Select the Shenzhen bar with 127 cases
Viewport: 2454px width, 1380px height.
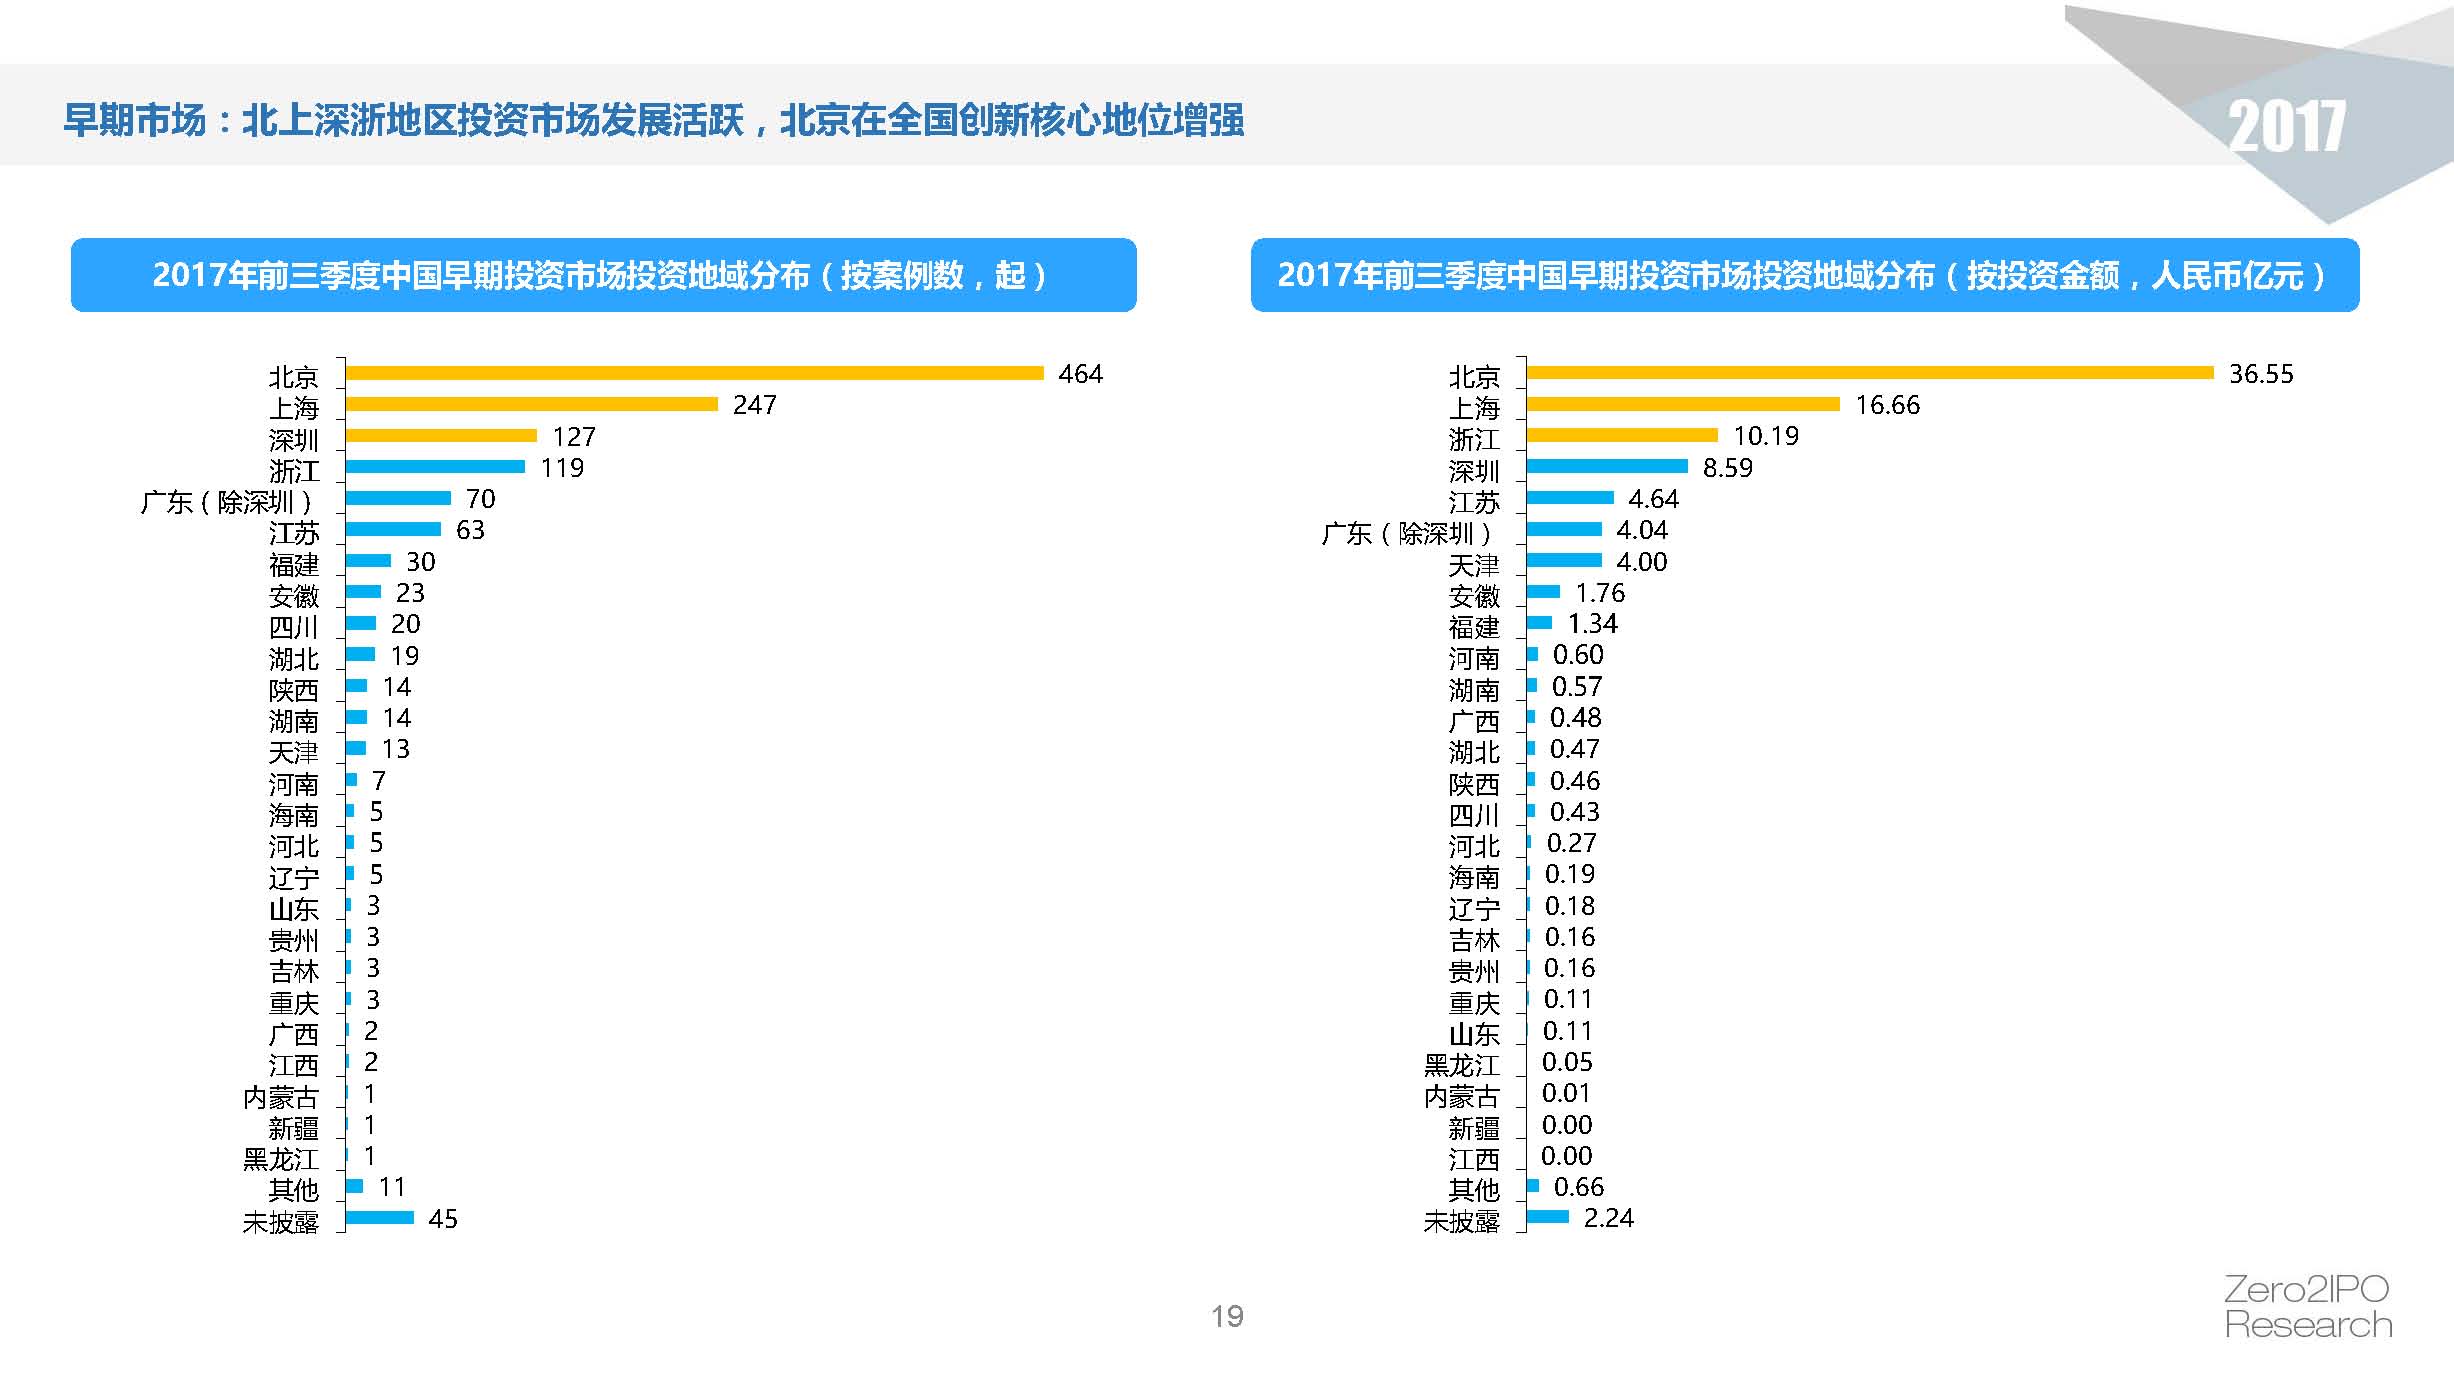441,435
